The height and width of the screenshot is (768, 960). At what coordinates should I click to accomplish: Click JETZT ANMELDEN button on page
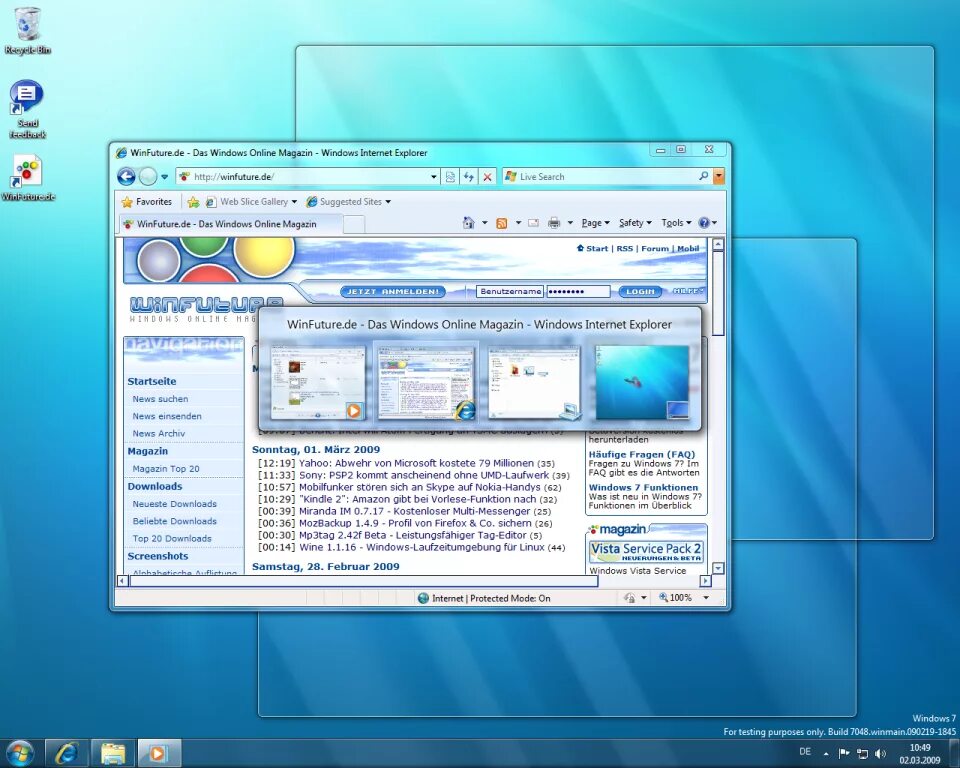[x=392, y=292]
